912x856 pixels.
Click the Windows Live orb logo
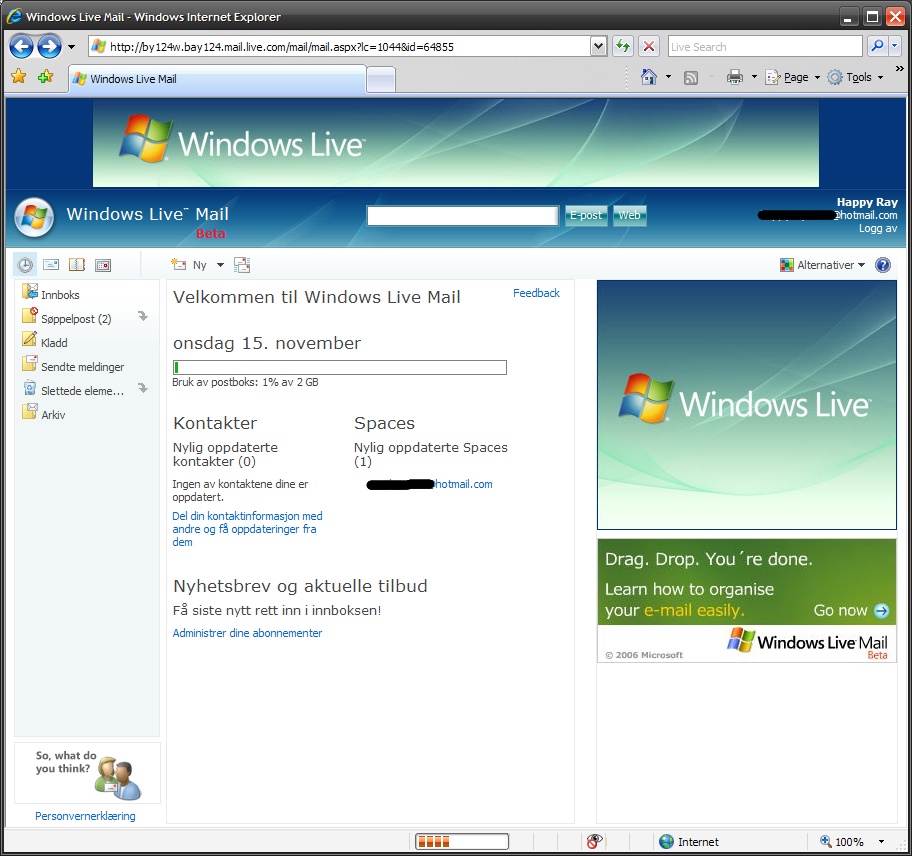click(34, 218)
